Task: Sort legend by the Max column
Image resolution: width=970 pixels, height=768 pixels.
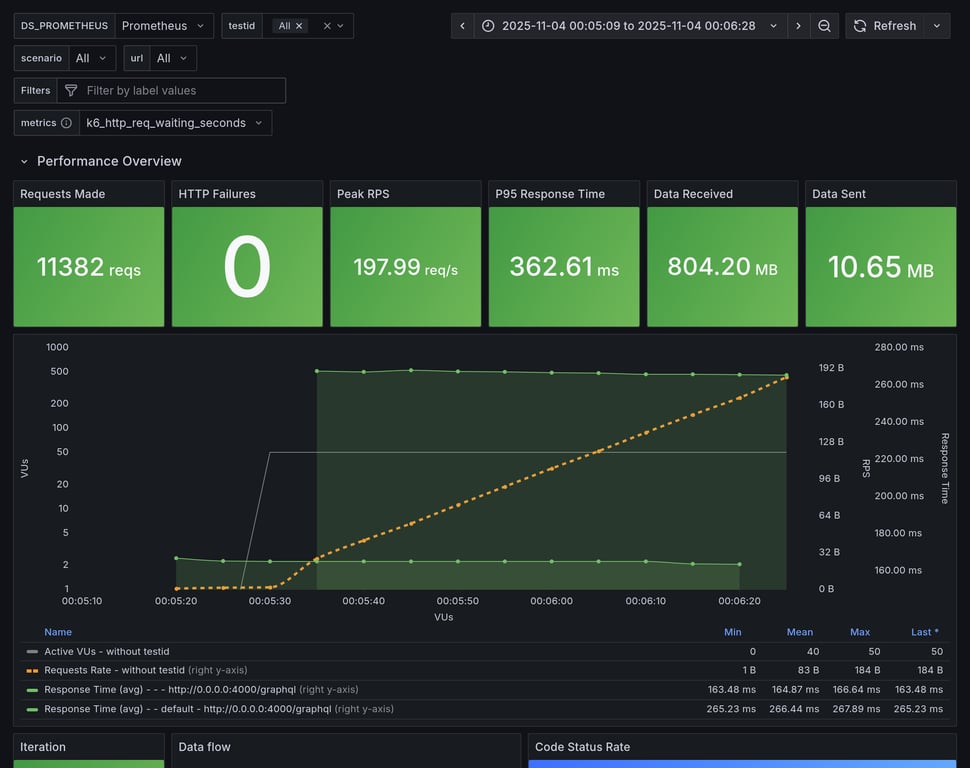Action: (859, 632)
